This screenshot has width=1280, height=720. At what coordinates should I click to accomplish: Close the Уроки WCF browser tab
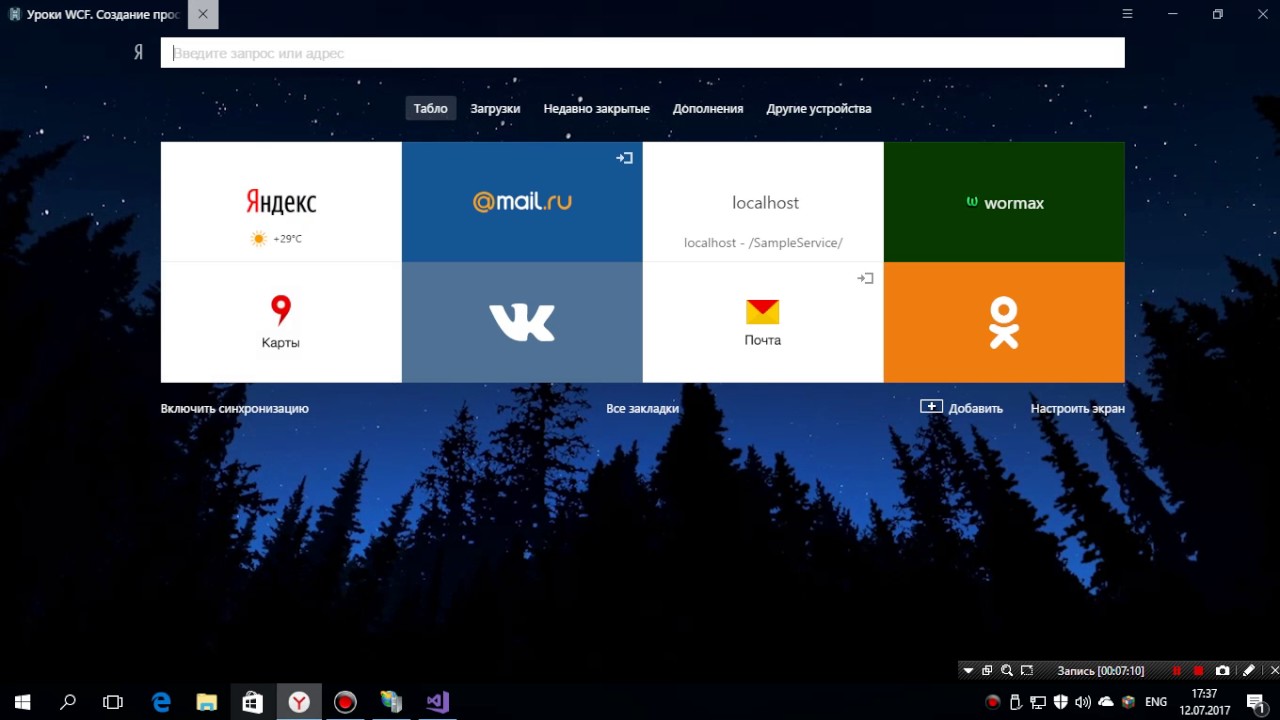[x=203, y=14]
